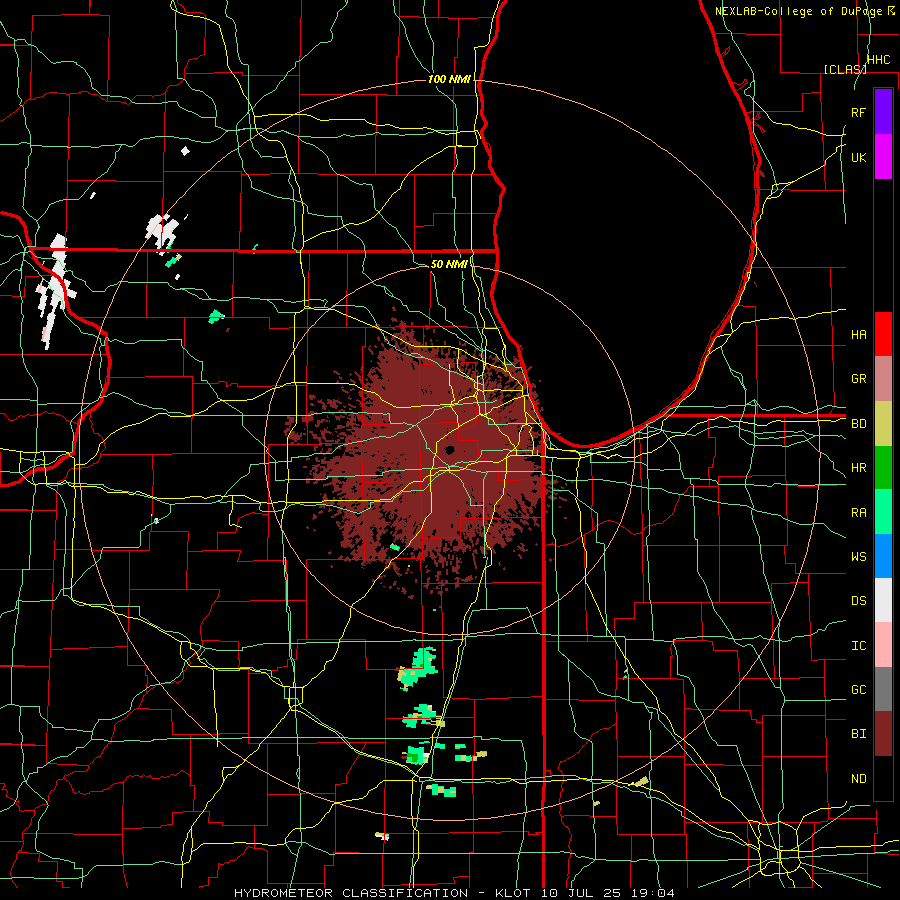Viewport: 900px width, 900px height.
Task: Click the black radar site dot
Action: click(x=449, y=450)
